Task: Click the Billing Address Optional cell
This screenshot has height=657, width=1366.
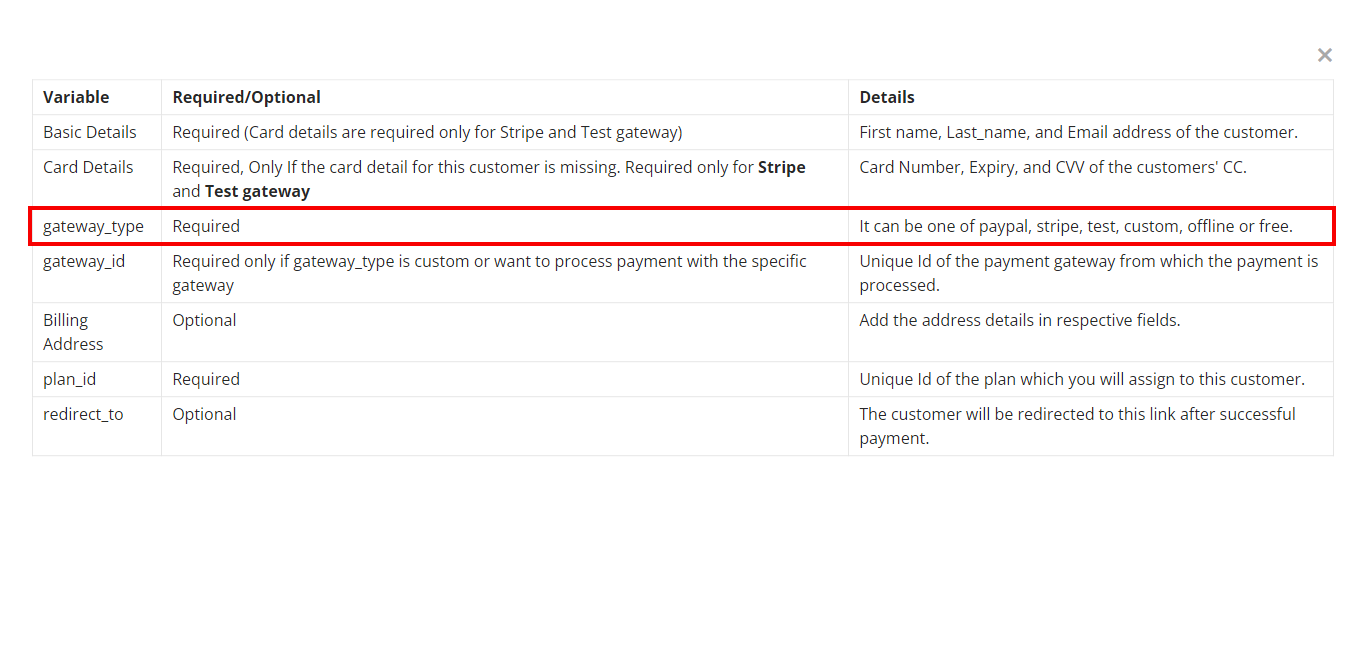Action: pyautogui.click(x=205, y=320)
